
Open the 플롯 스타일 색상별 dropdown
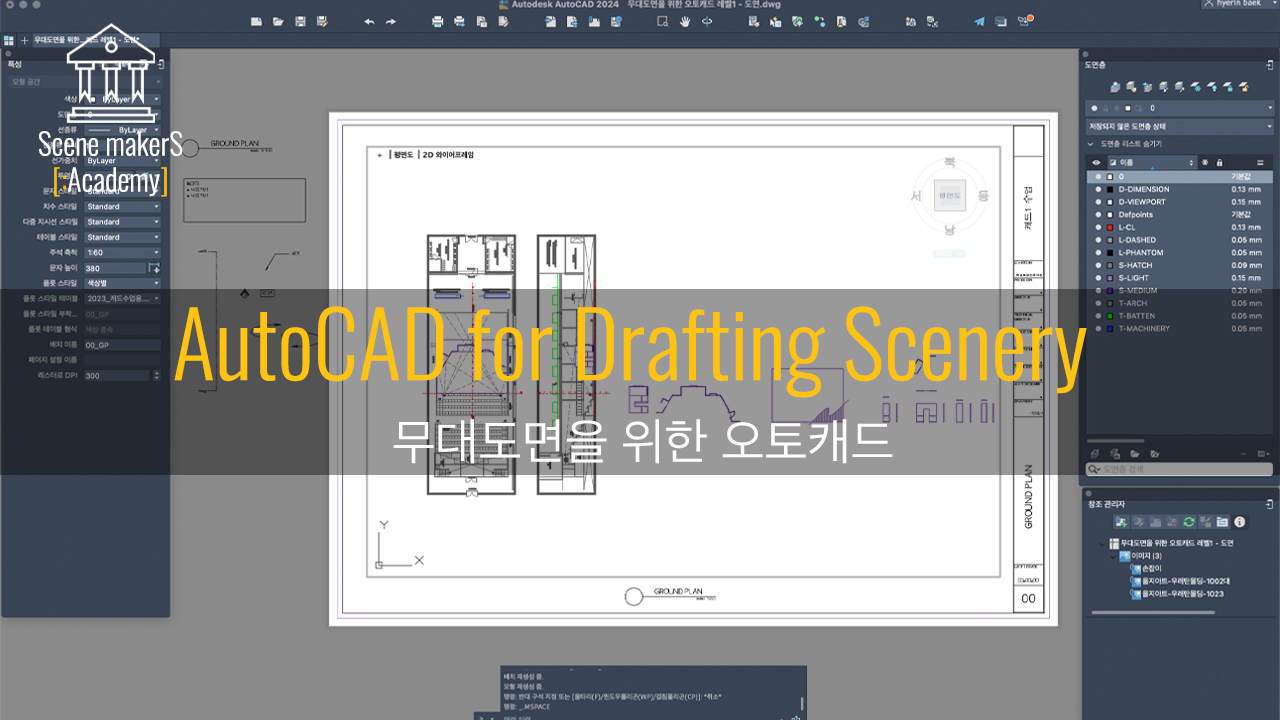(x=122, y=283)
